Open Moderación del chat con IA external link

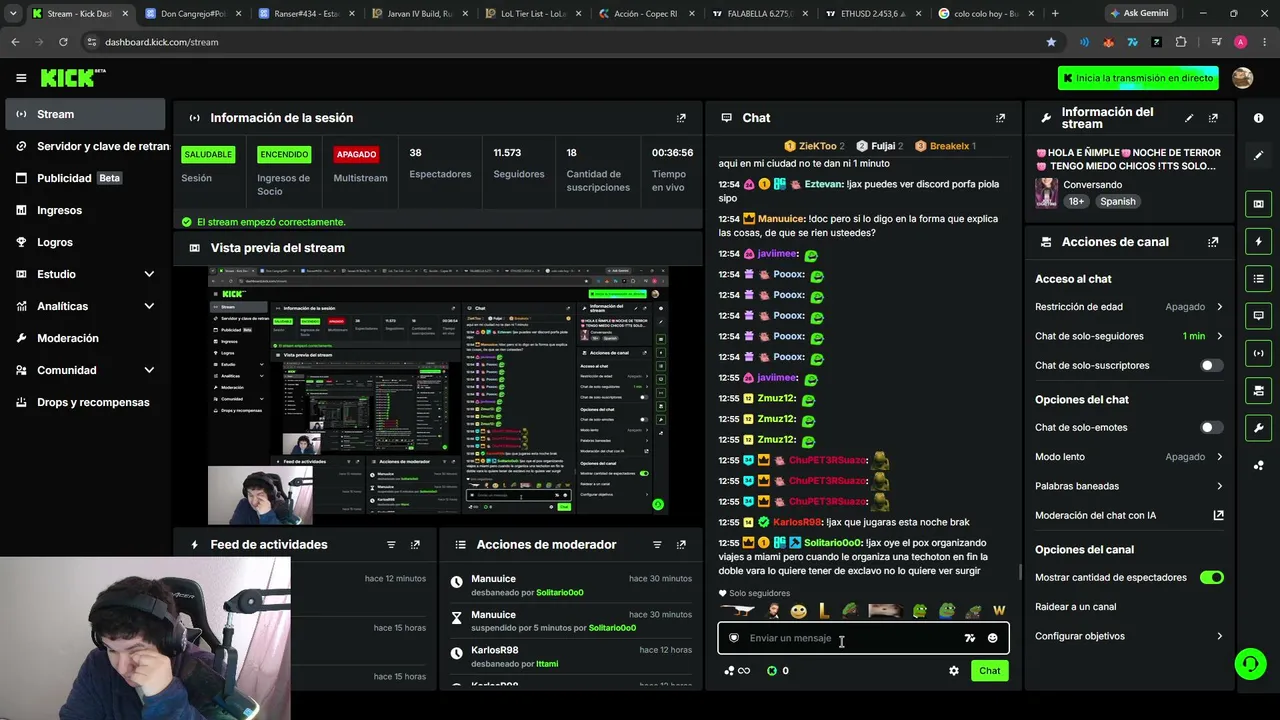1218,516
